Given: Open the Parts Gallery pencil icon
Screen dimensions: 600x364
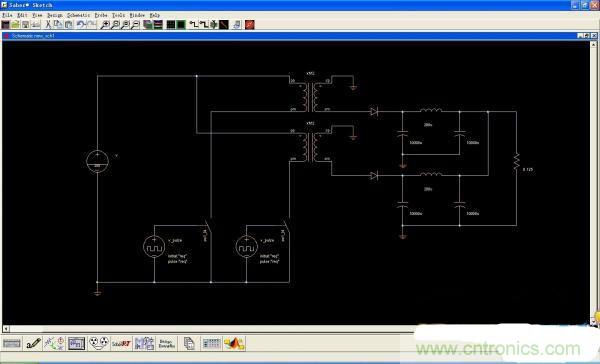Looking at the screenshot, I should click(33, 344).
